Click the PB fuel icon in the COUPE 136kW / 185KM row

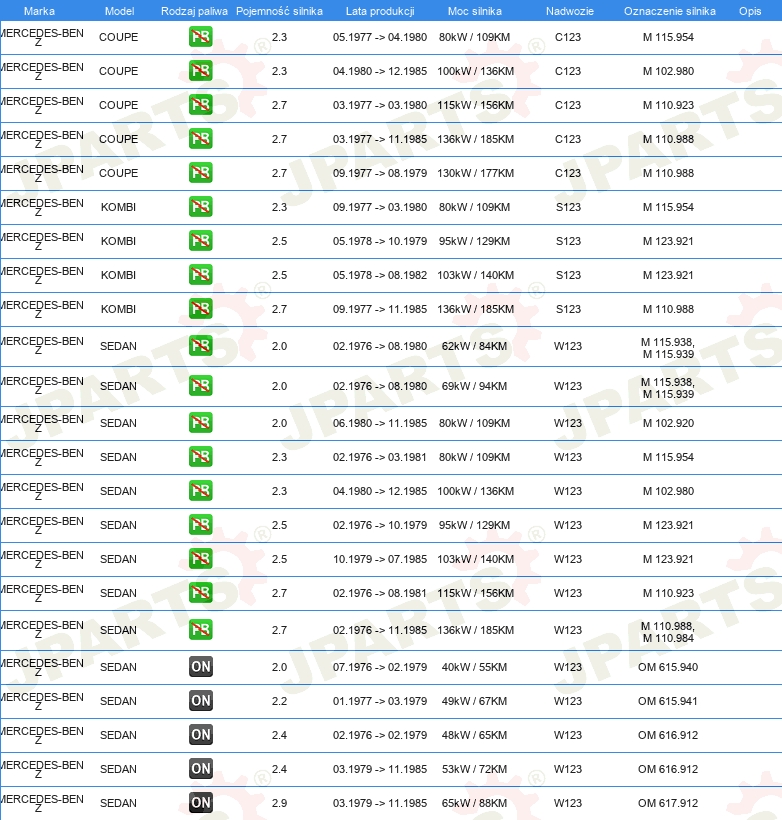(201, 139)
